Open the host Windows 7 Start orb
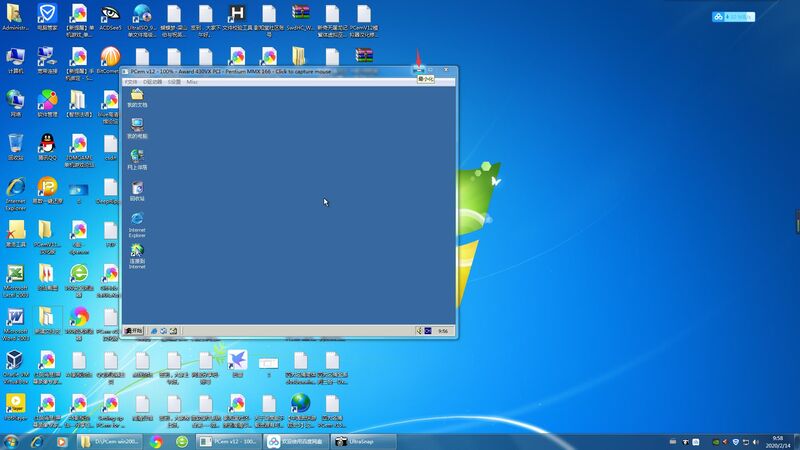The image size is (800, 450). pyautogui.click(x=12, y=441)
